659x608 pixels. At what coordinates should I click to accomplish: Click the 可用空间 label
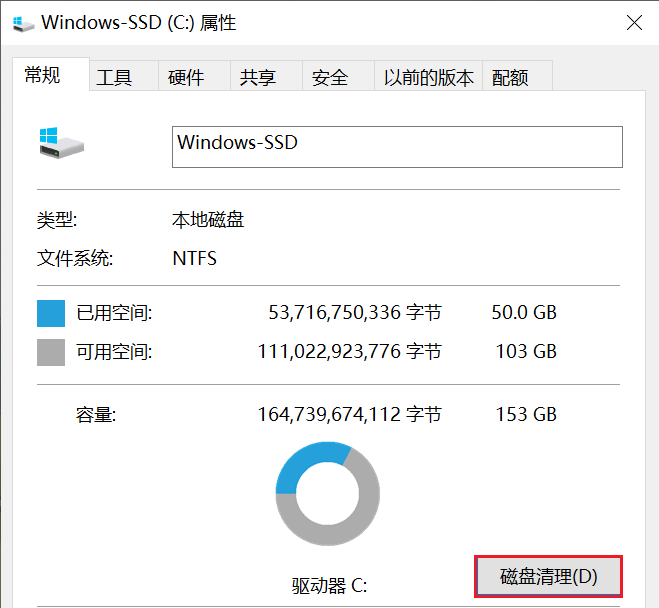(x=115, y=352)
